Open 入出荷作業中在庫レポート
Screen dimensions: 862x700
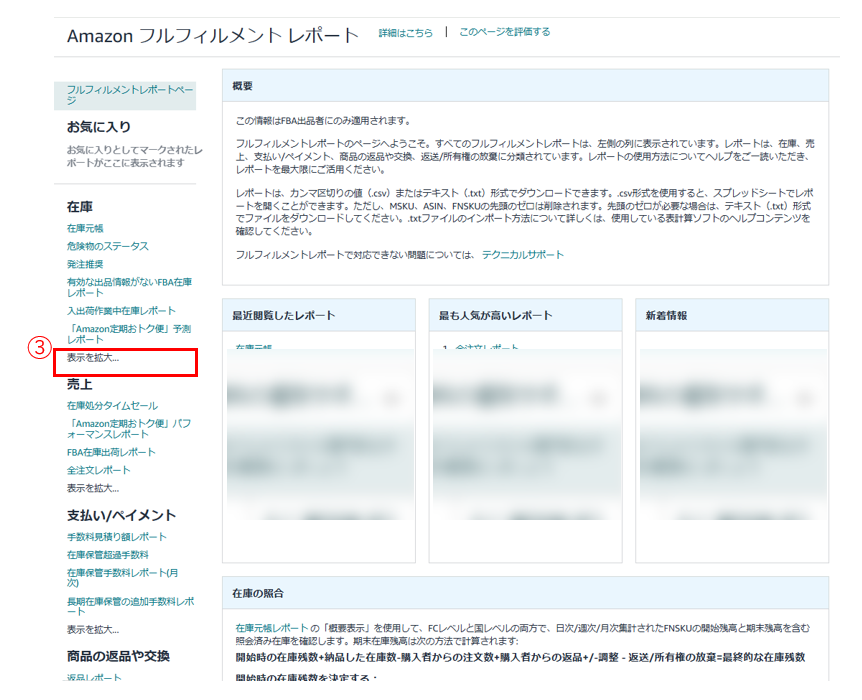click(x=121, y=311)
